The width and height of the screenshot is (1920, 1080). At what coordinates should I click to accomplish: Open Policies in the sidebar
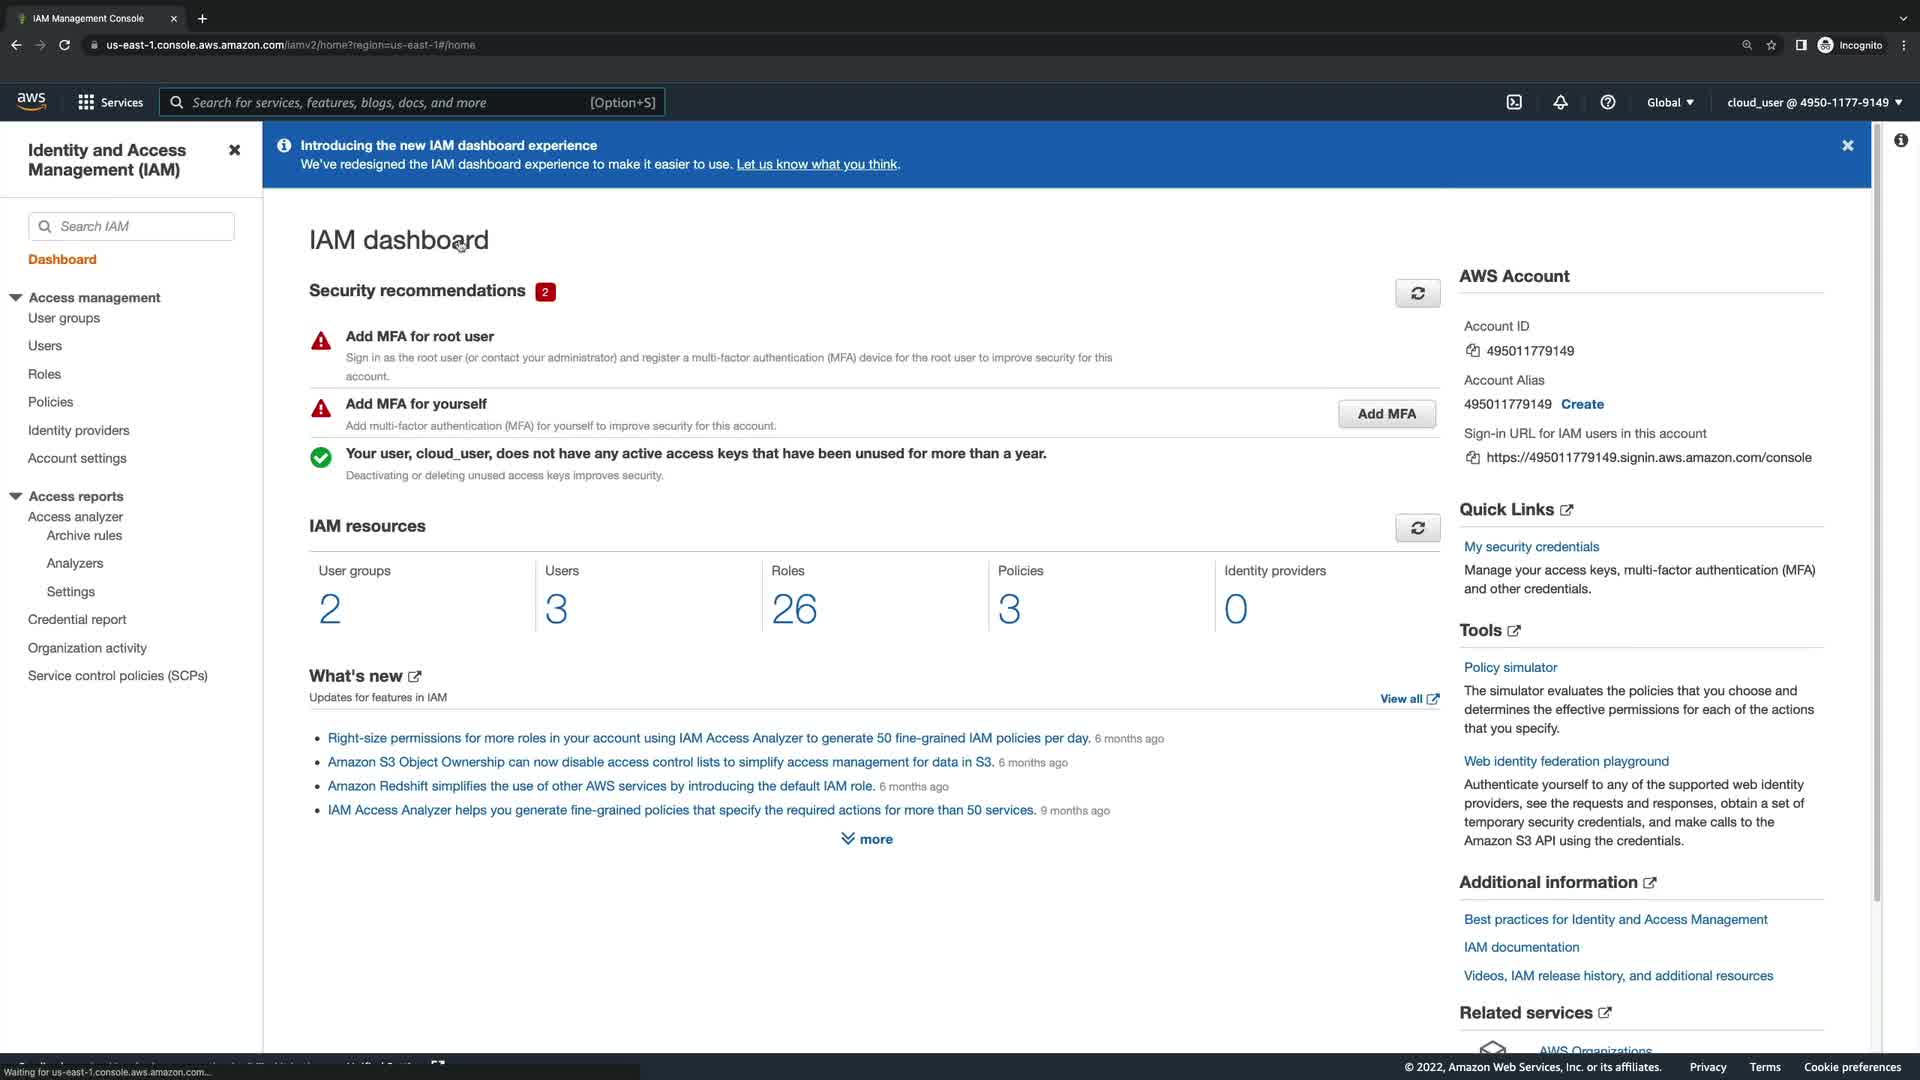click(x=50, y=402)
